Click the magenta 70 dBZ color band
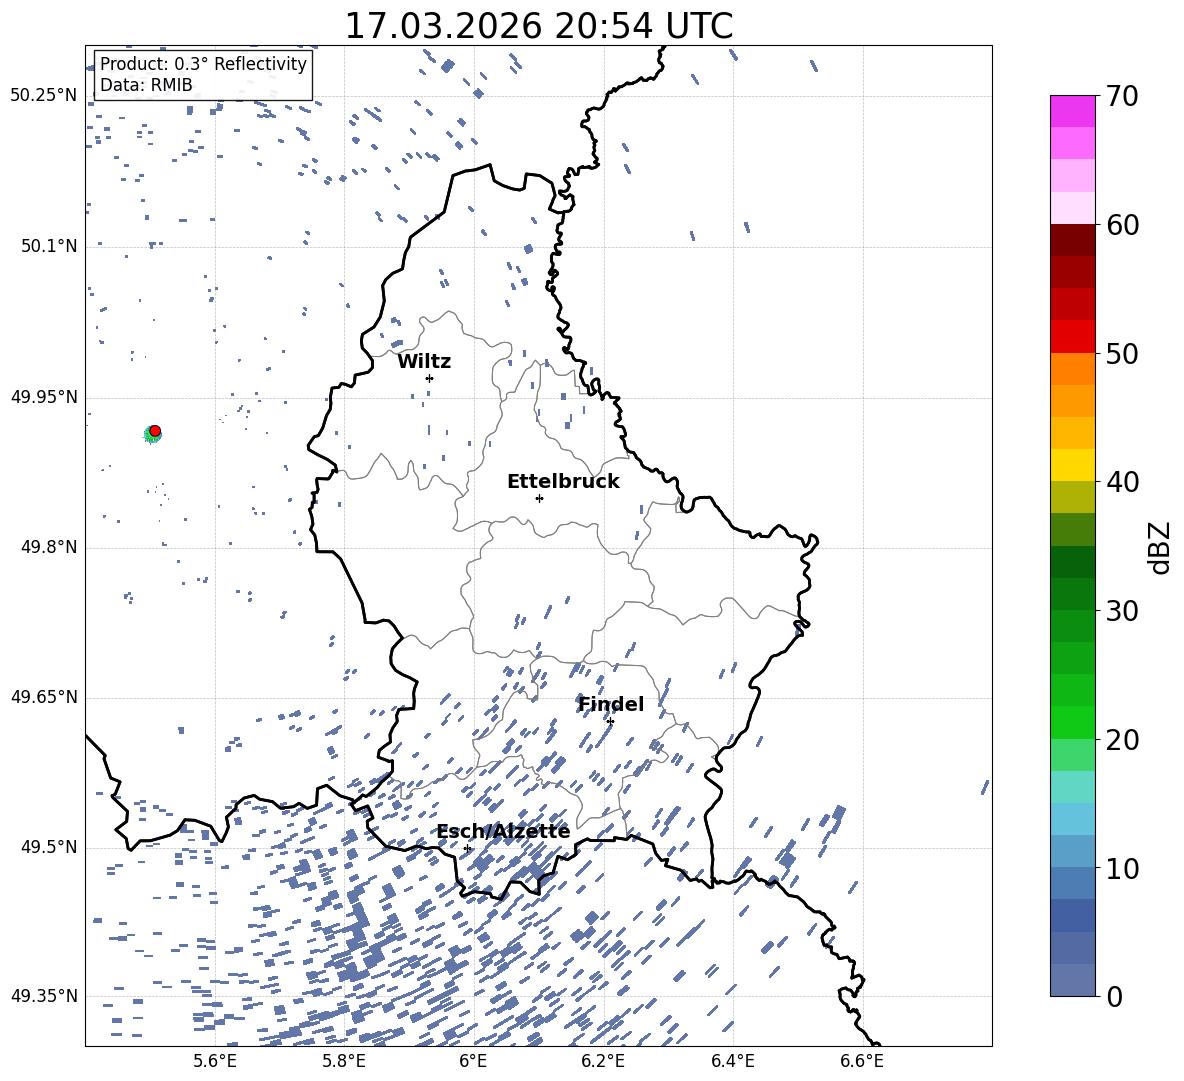 click(x=1072, y=111)
